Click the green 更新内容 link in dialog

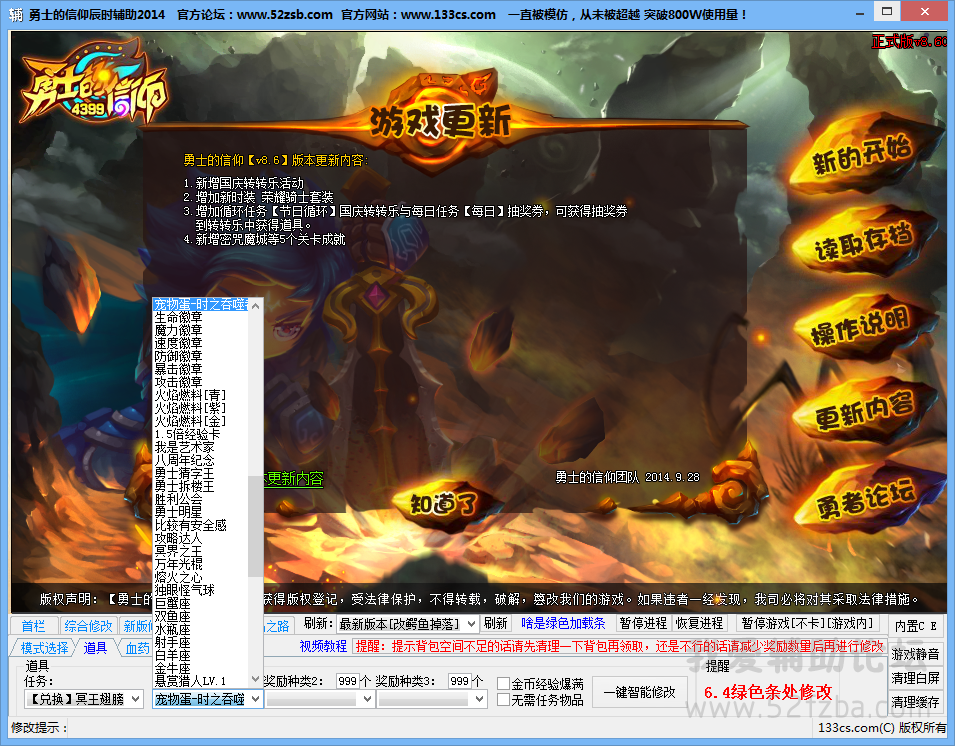[x=294, y=478]
